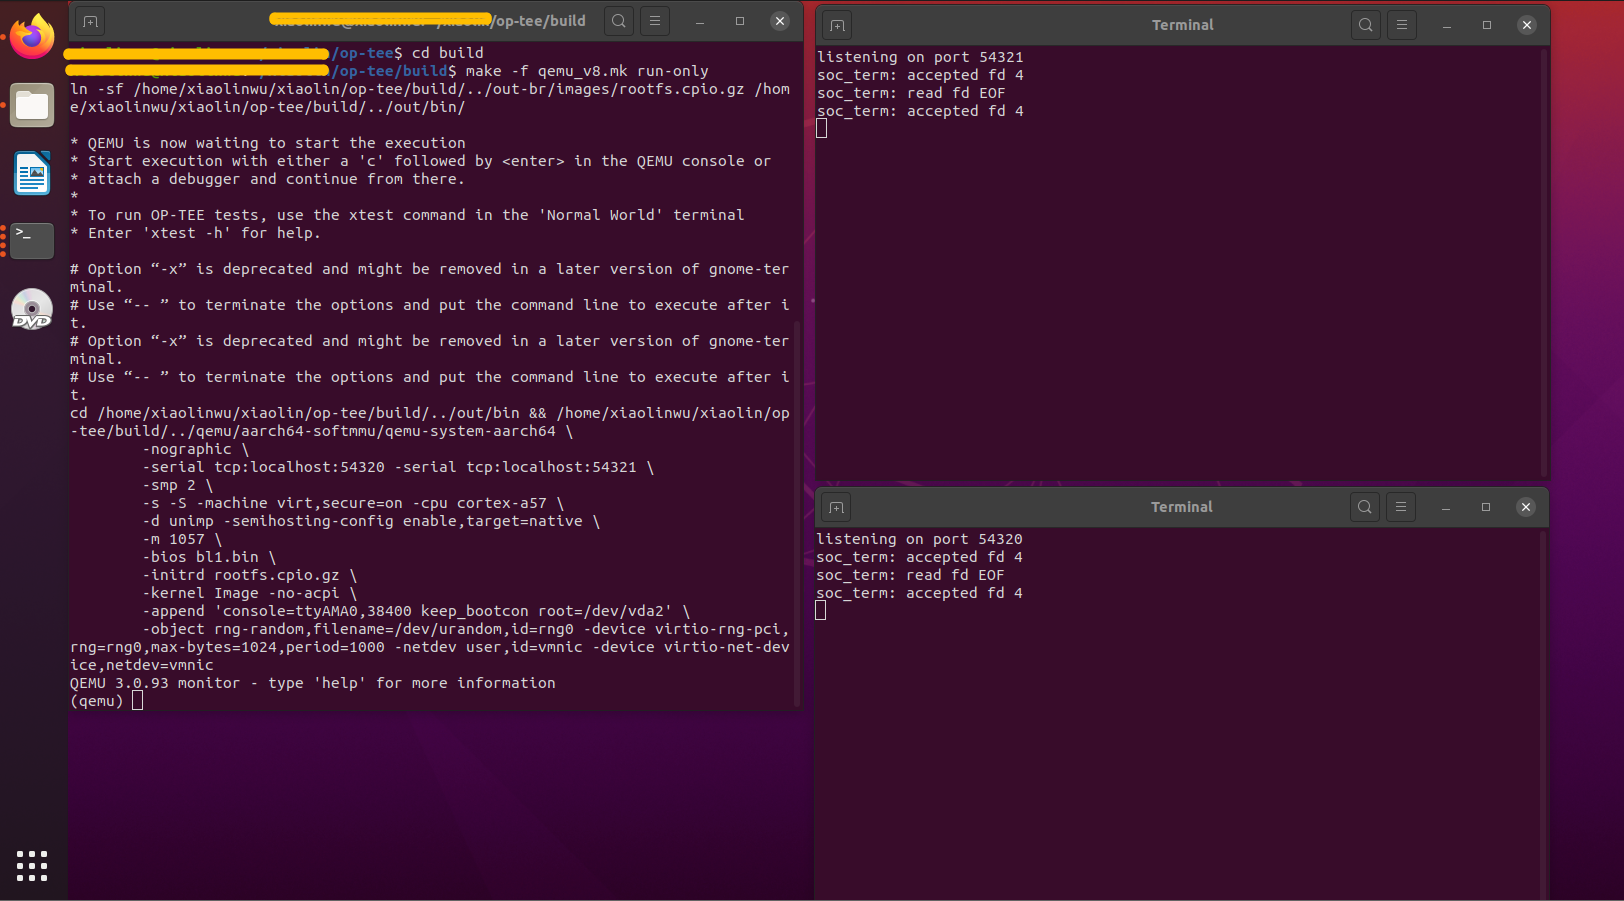Click the DVD disc dock icon

pos(32,309)
